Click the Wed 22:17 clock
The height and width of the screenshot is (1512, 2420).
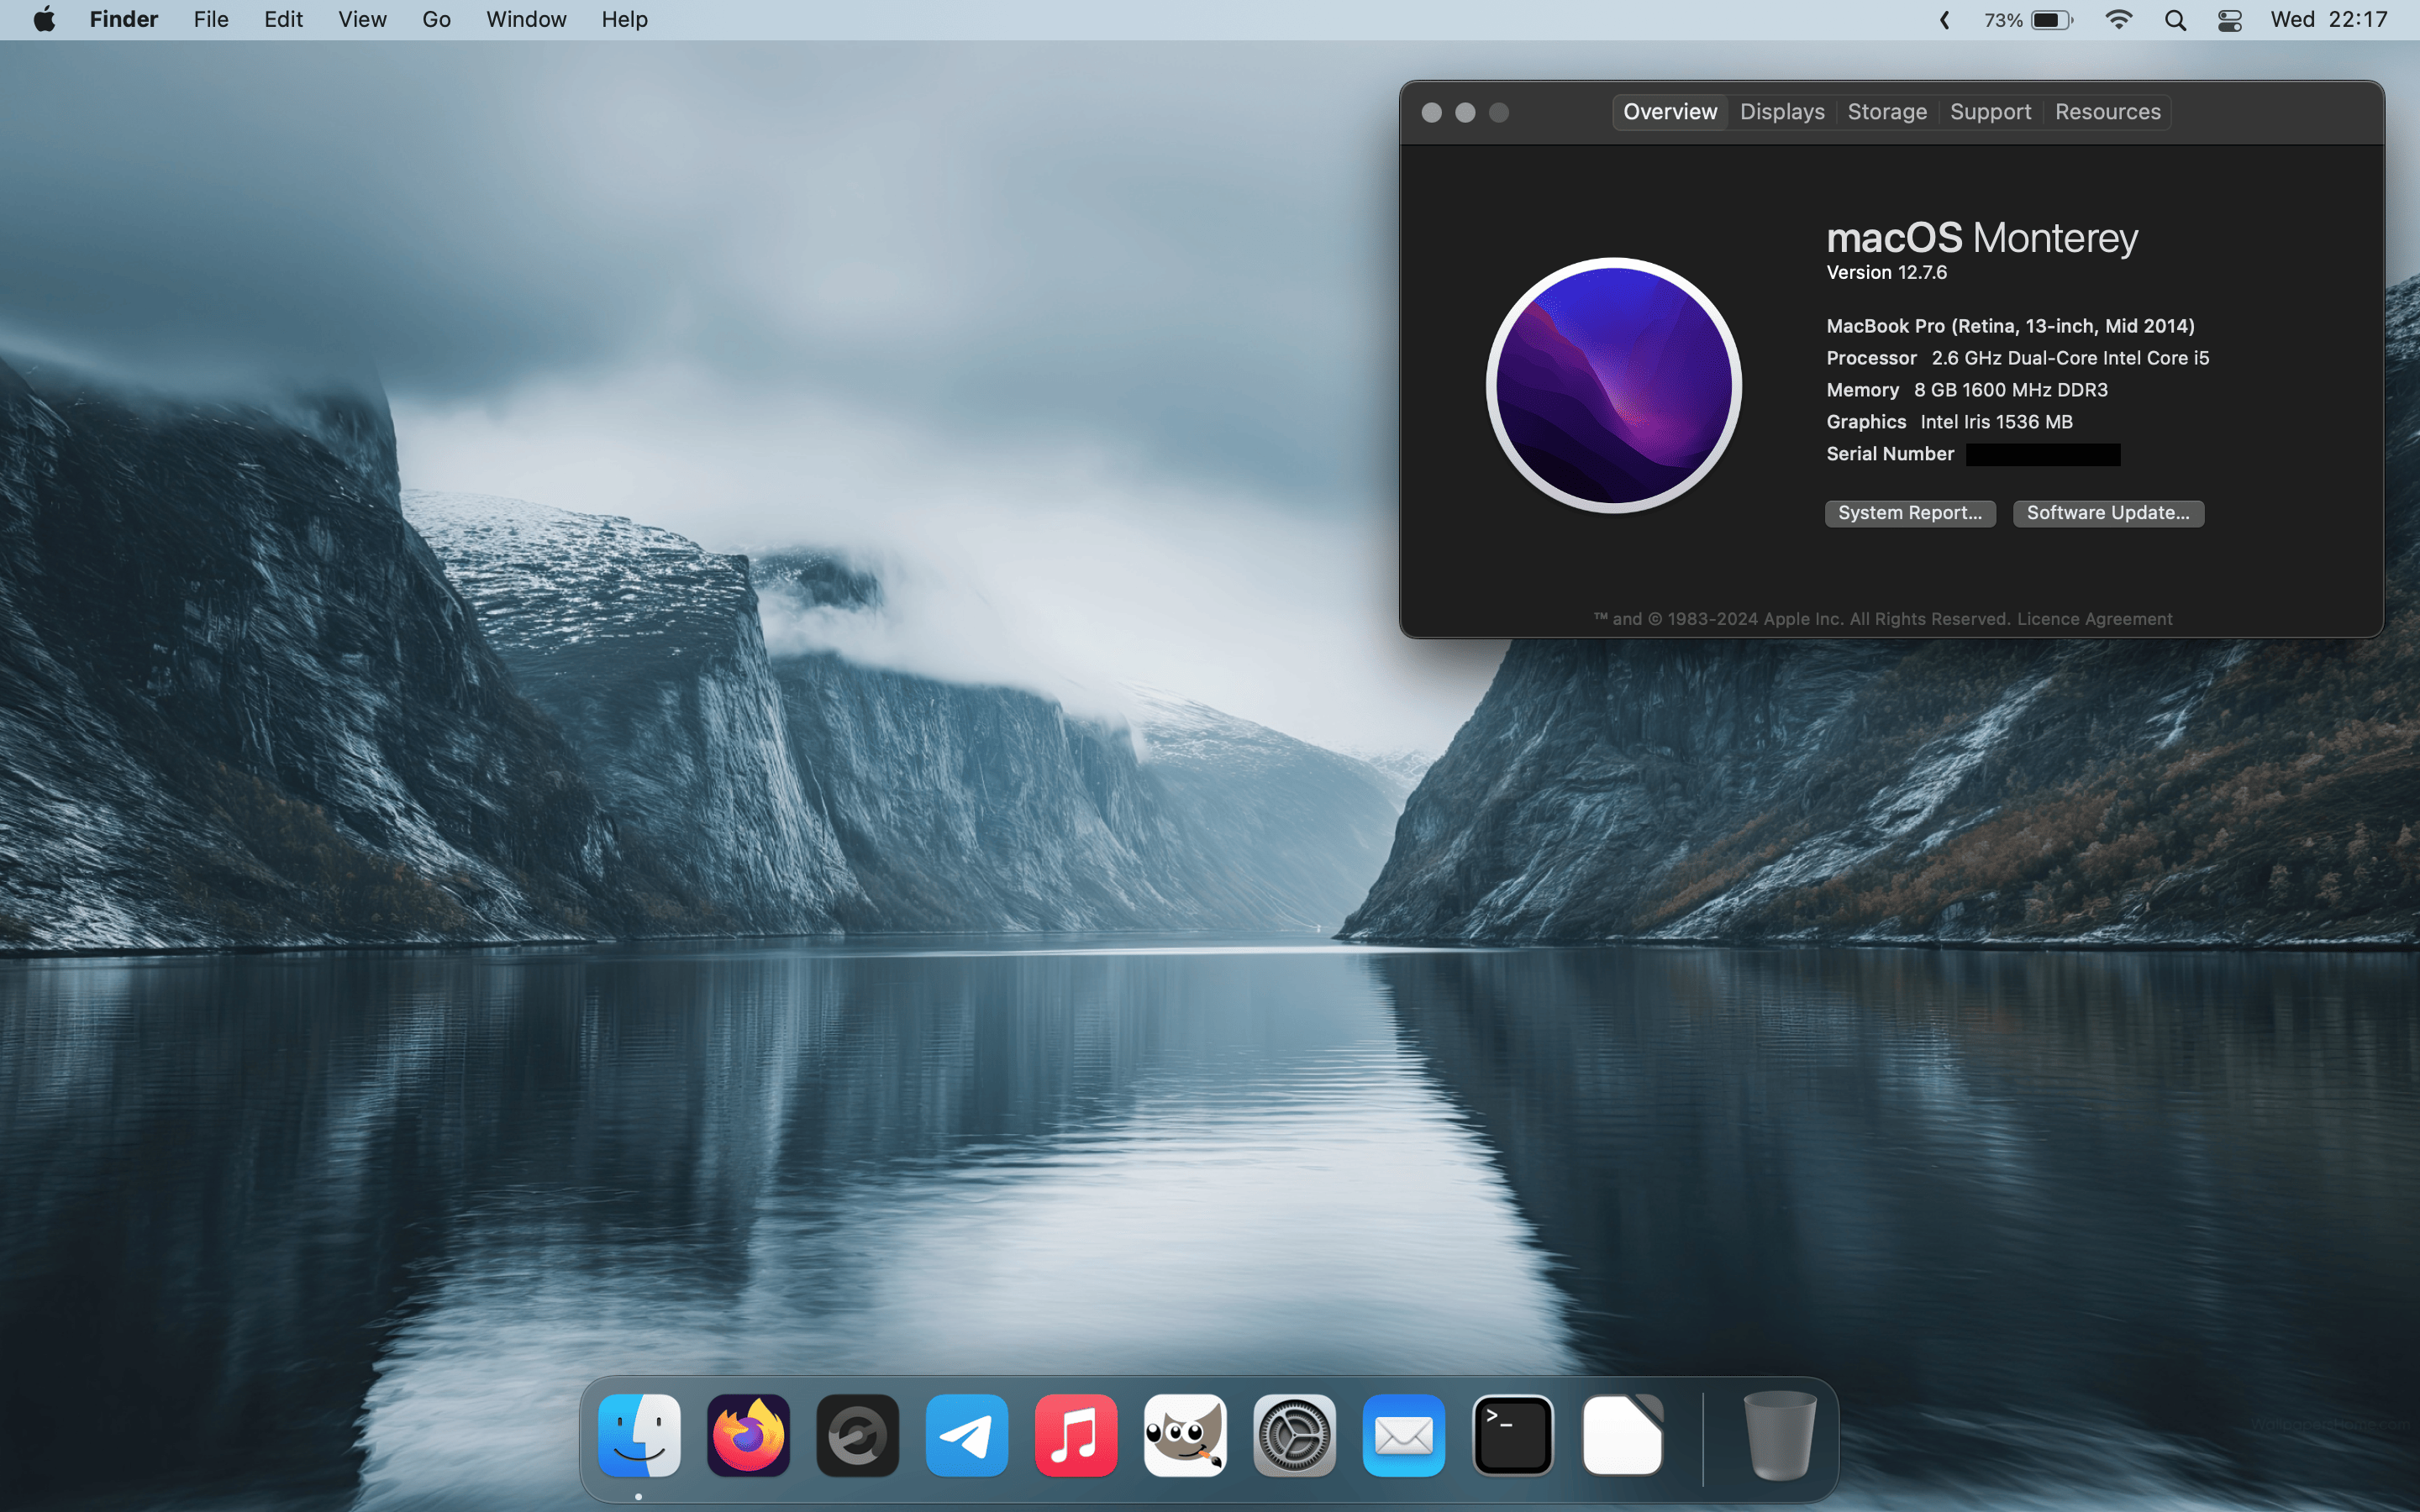[2328, 19]
